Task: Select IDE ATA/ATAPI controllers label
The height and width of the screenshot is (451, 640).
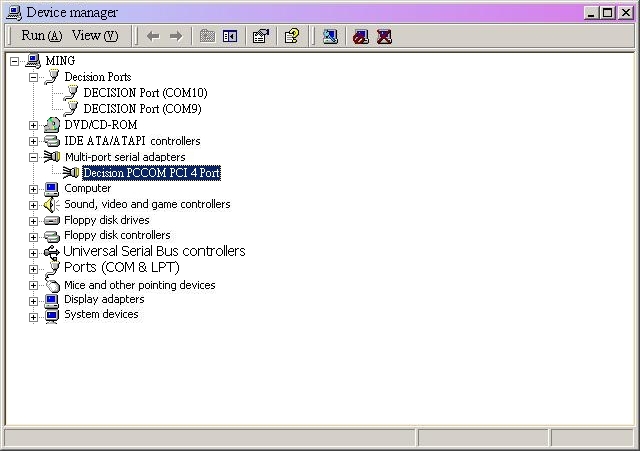Action: click(132, 141)
